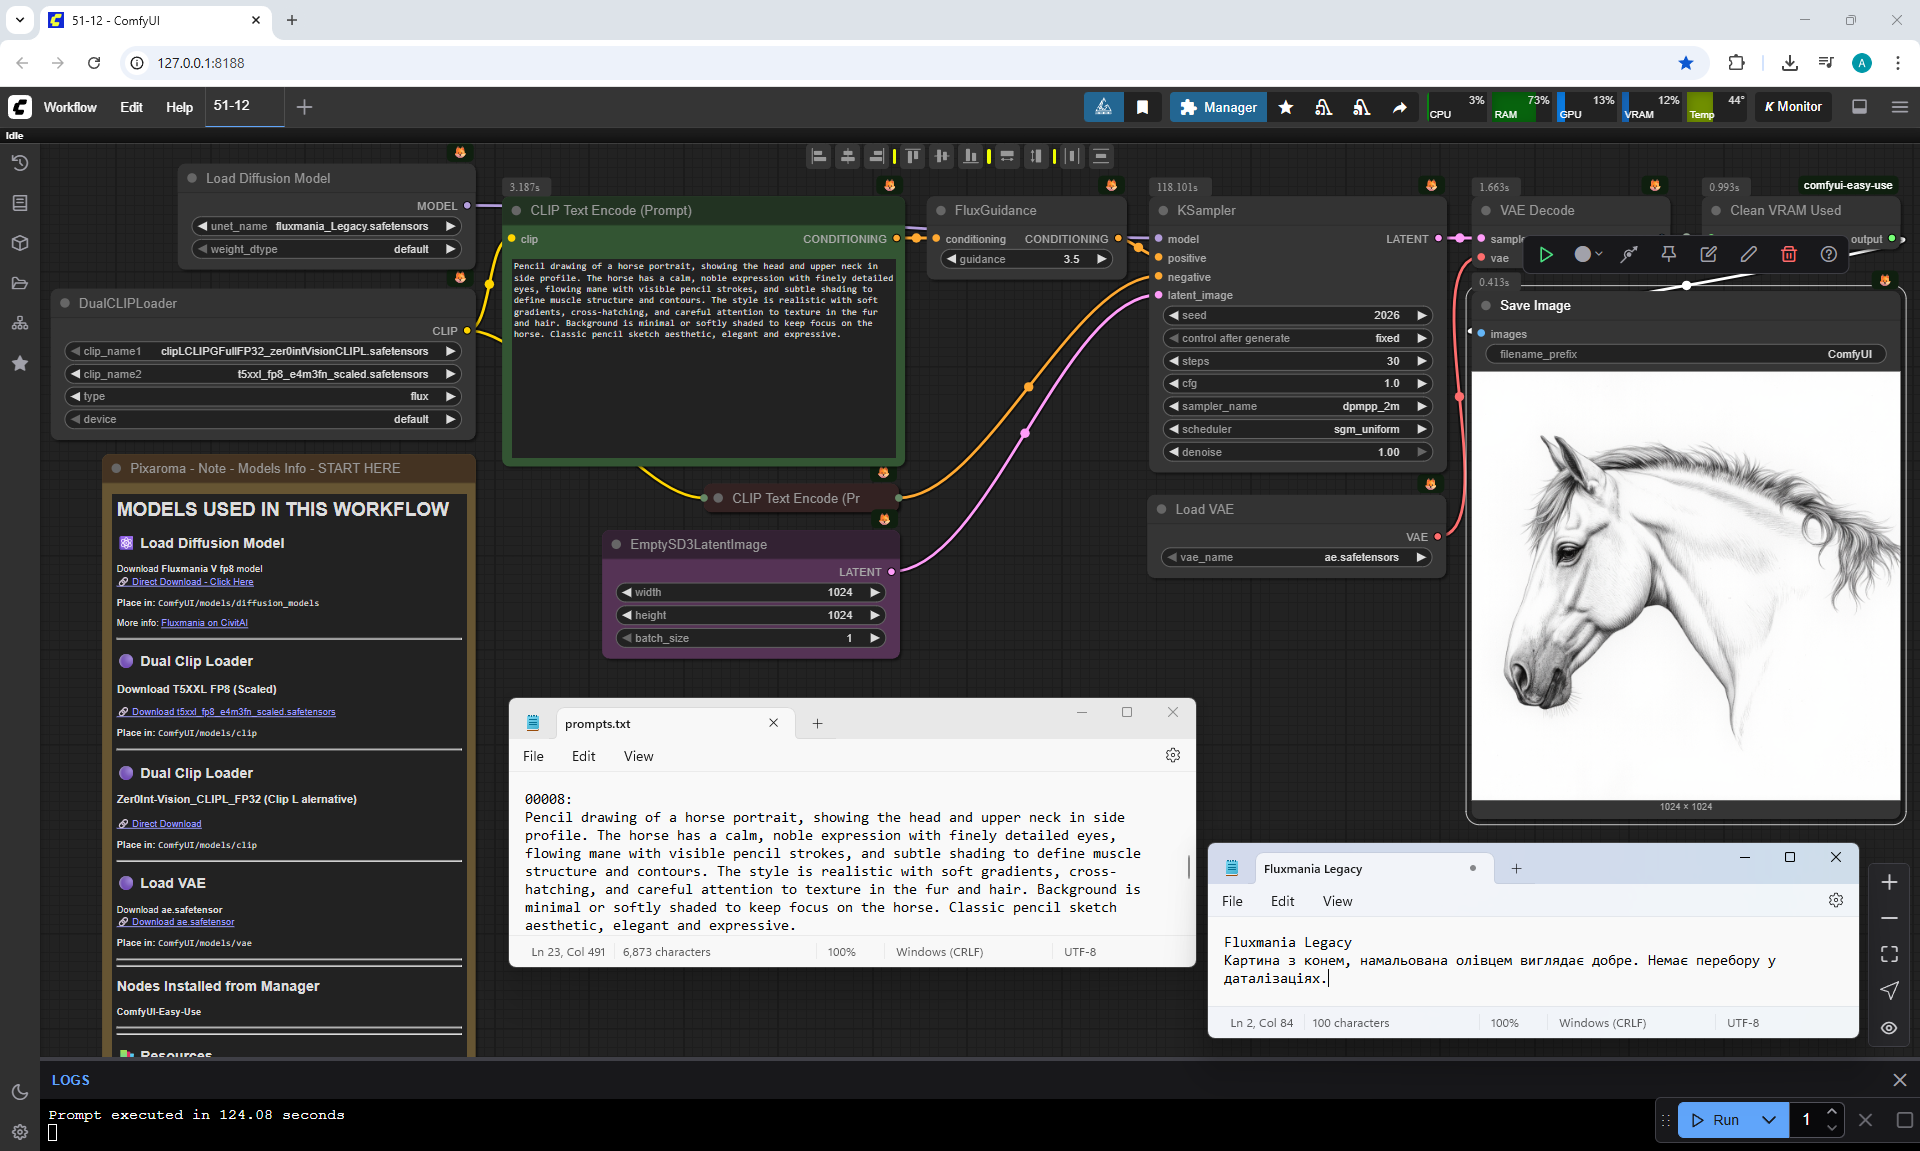Pin the selected node with pin icon
The width and height of the screenshot is (1920, 1151).
coord(1669,254)
